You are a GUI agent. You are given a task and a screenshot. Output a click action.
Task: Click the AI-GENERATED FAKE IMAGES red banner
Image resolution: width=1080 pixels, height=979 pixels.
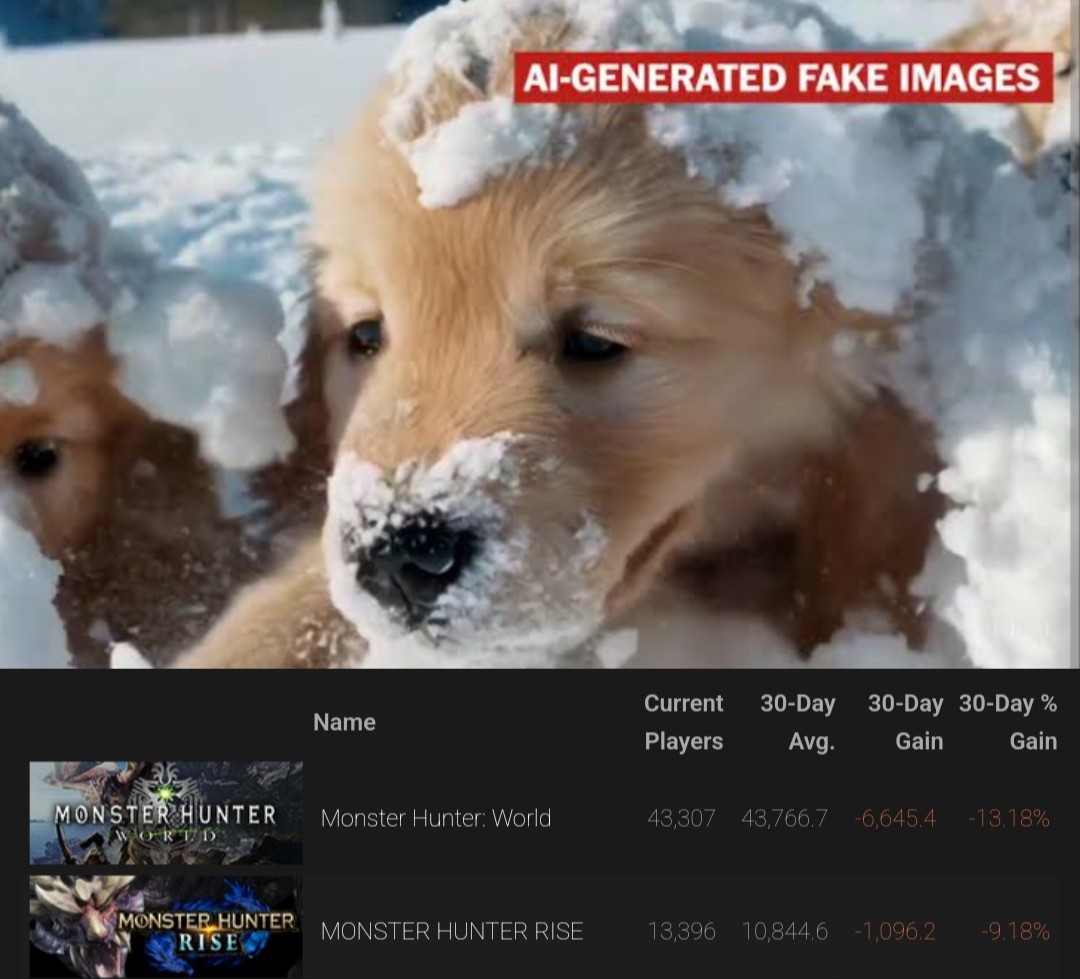(x=783, y=77)
